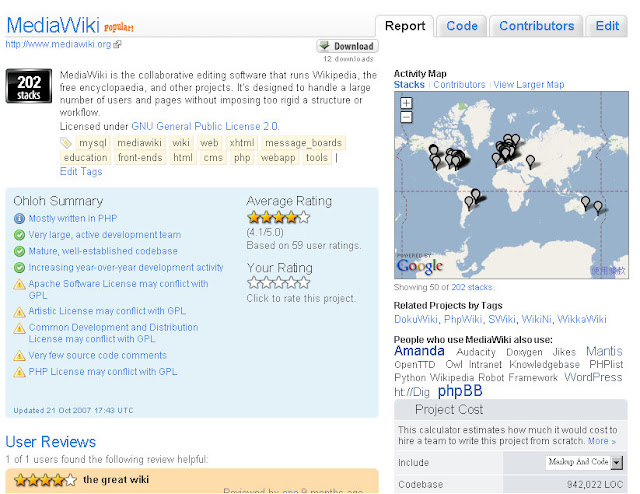Click warning icon beside Common Development and Distribution
The width and height of the screenshot is (640, 494).
click(19, 328)
